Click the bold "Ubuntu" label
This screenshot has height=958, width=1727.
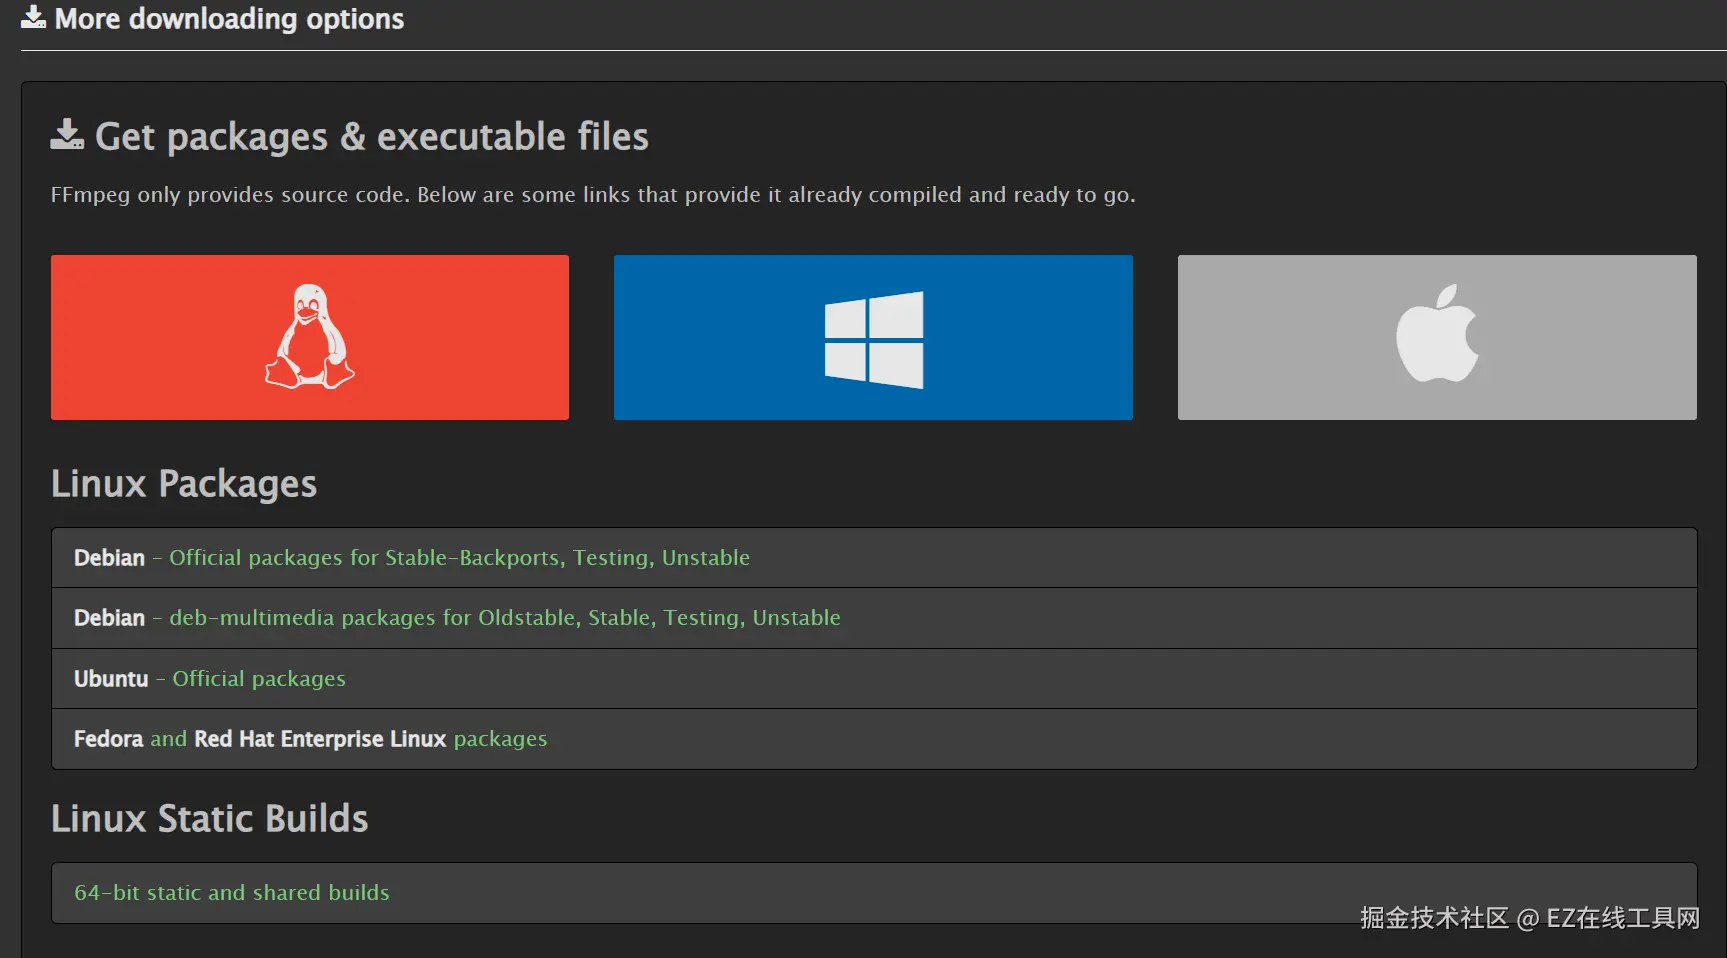[x=111, y=679]
